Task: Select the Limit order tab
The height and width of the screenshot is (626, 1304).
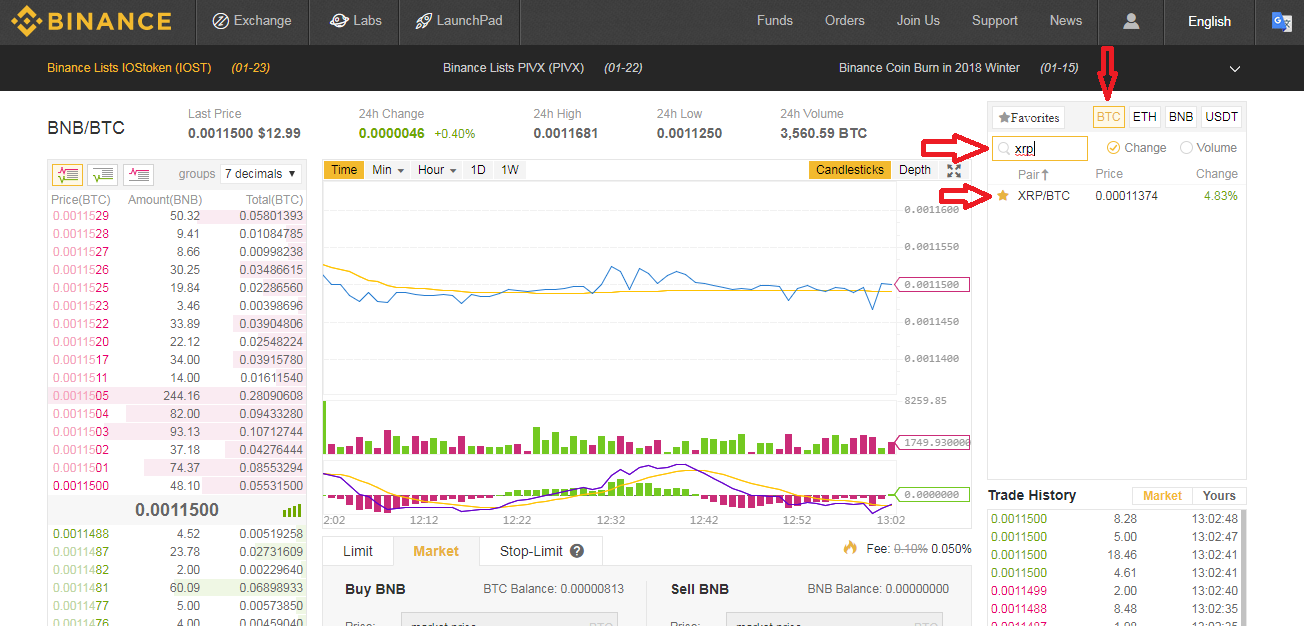Action: coord(358,551)
